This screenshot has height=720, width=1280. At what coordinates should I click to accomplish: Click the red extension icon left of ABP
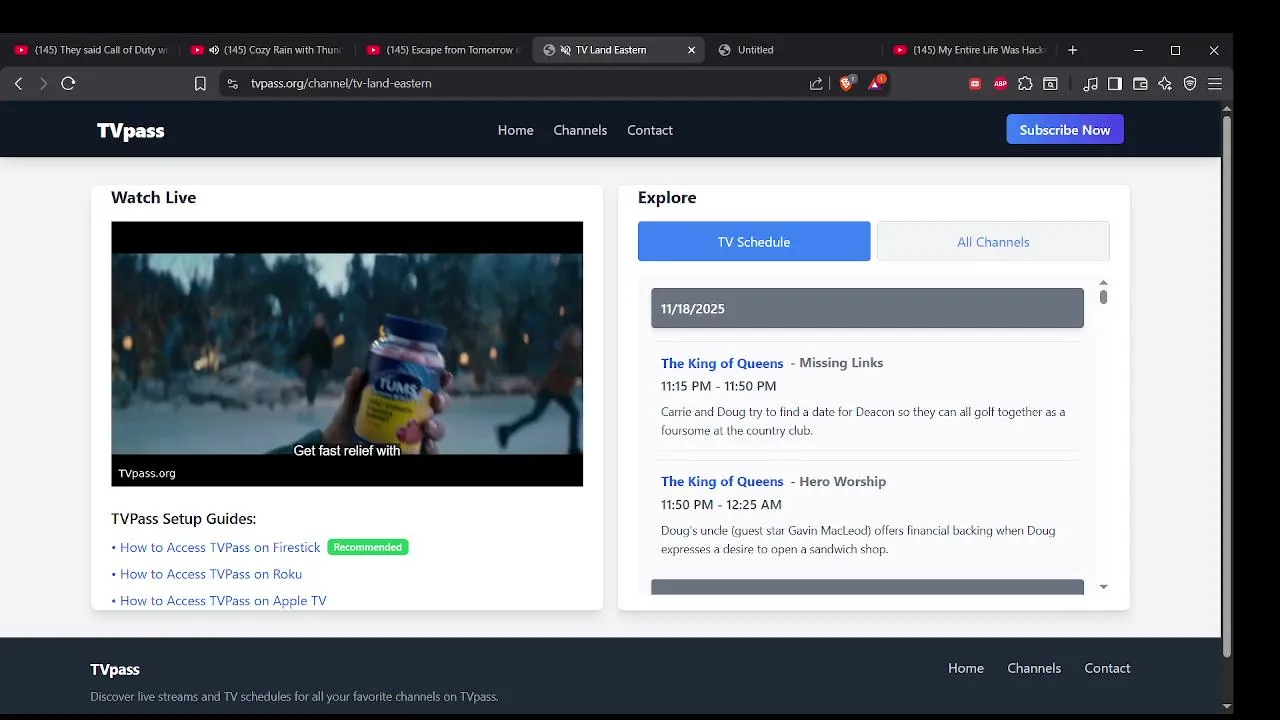pos(975,84)
